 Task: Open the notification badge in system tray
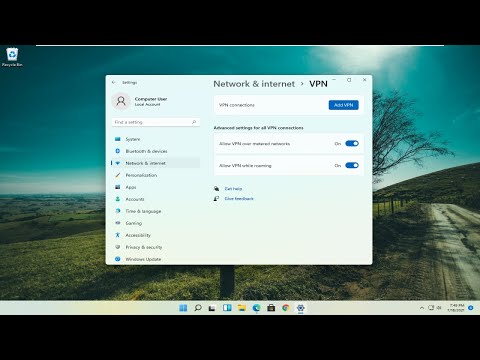pos(471,308)
